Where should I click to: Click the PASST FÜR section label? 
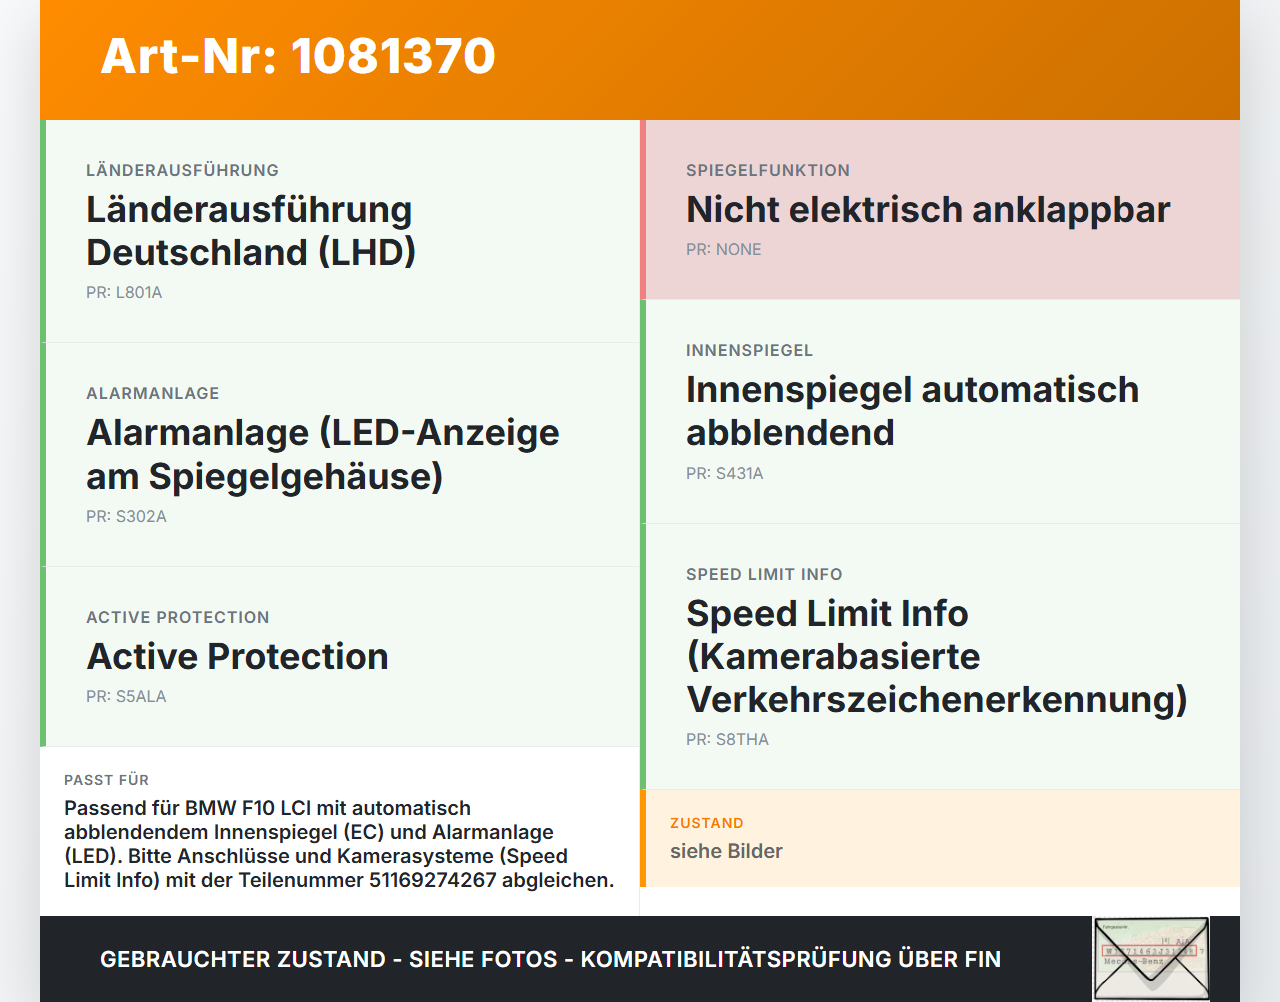click(106, 780)
